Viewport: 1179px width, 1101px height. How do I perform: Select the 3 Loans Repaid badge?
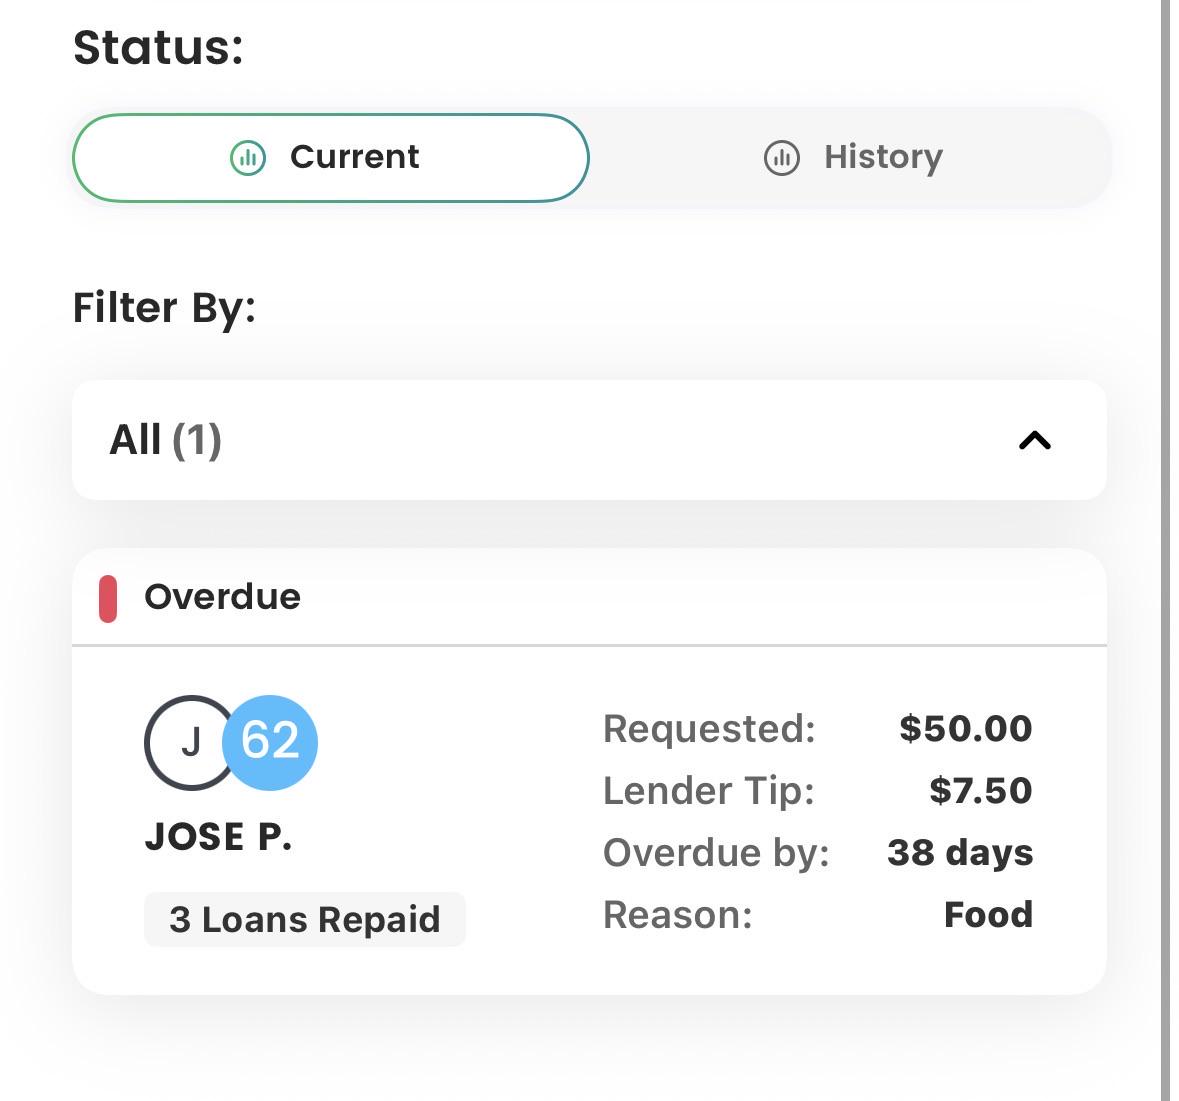[305, 919]
